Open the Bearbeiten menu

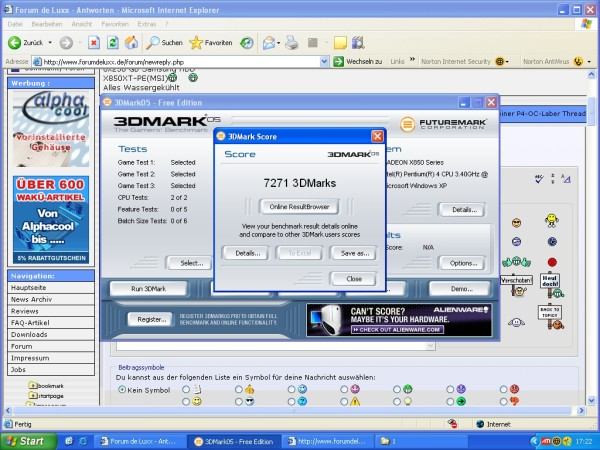tap(47, 24)
